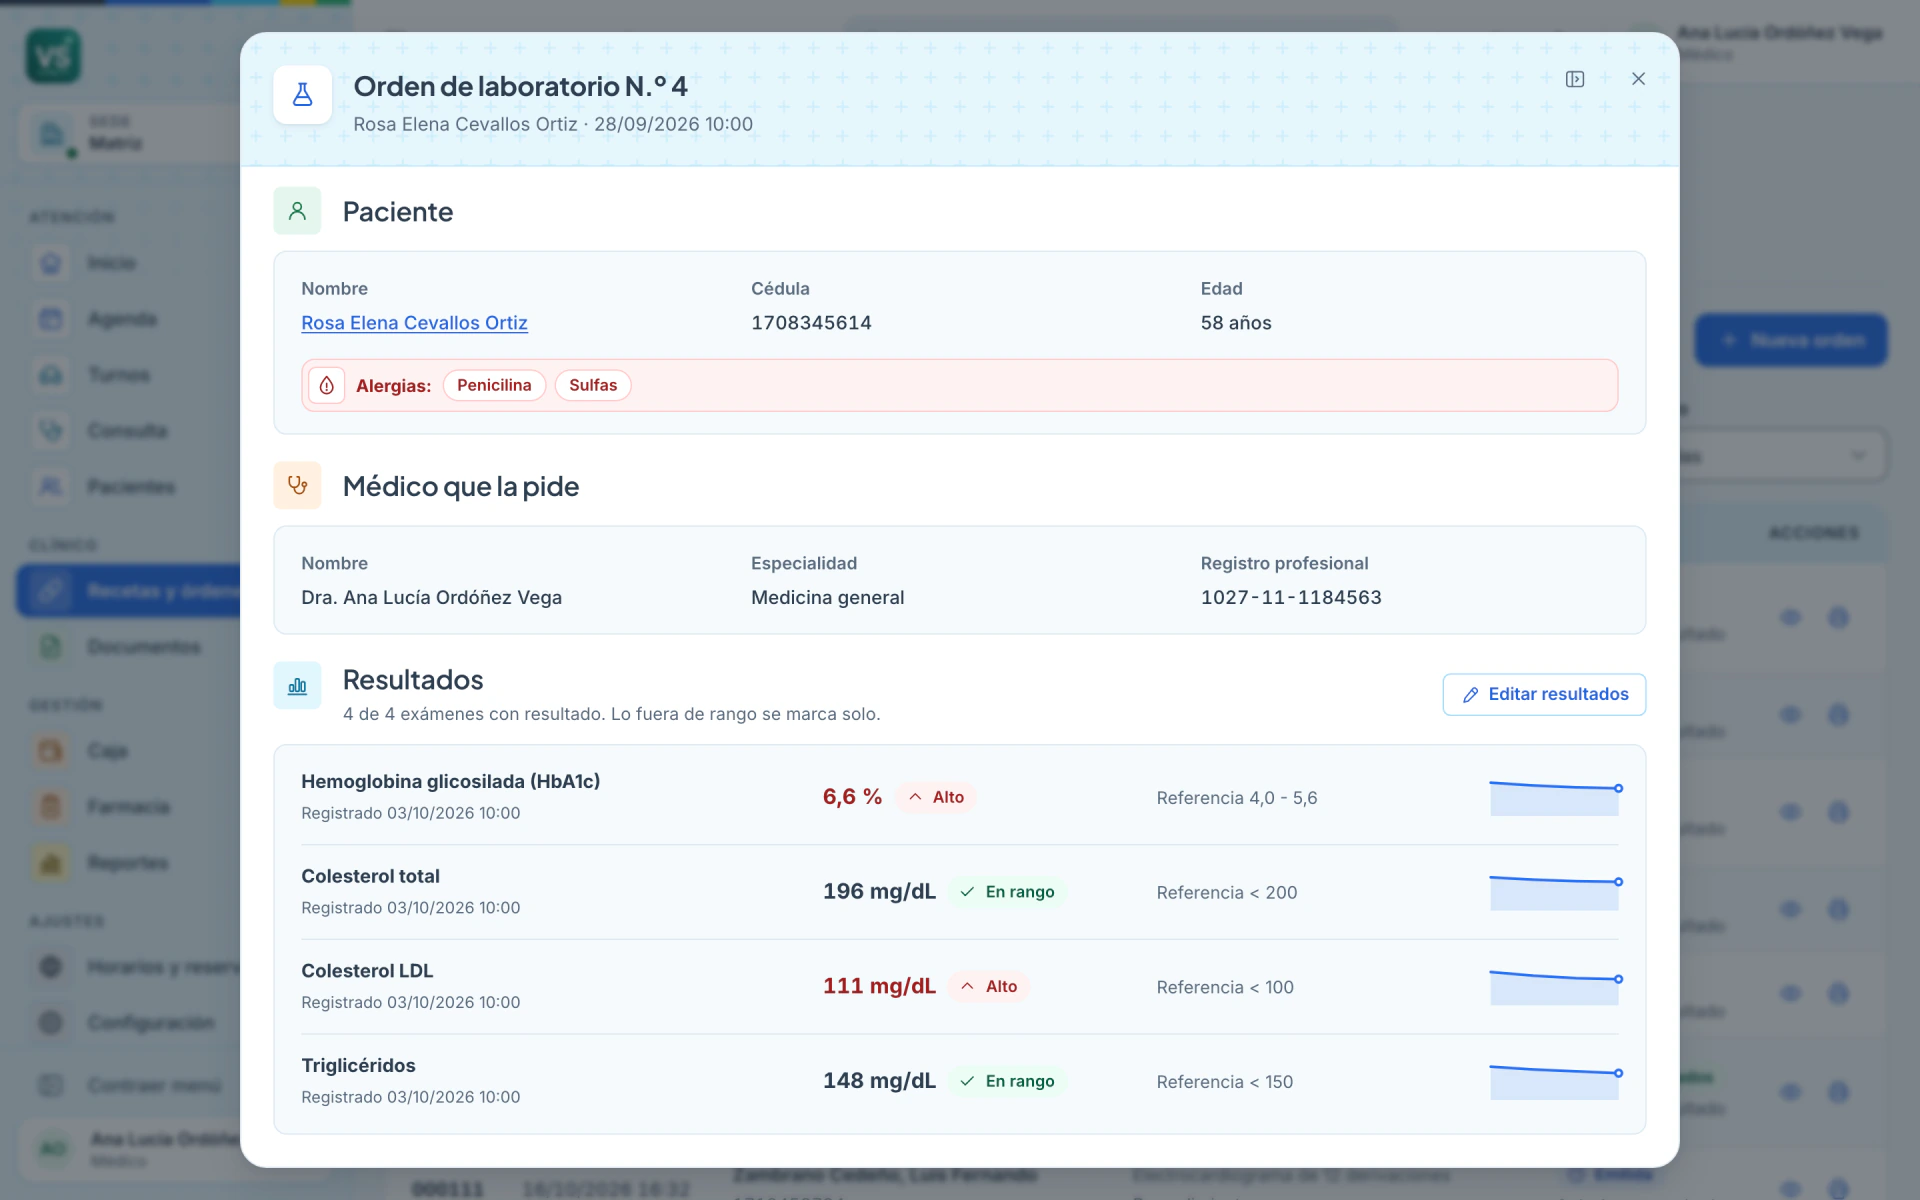Click the Editar resultados button
This screenshot has height=1200, width=1920.
1544,694
